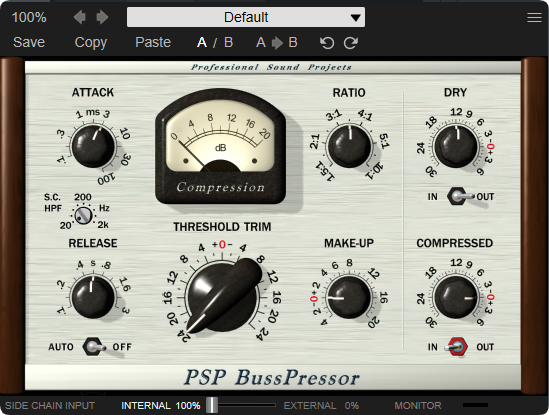Toggle the DRY IN/OUT switch

460,196
